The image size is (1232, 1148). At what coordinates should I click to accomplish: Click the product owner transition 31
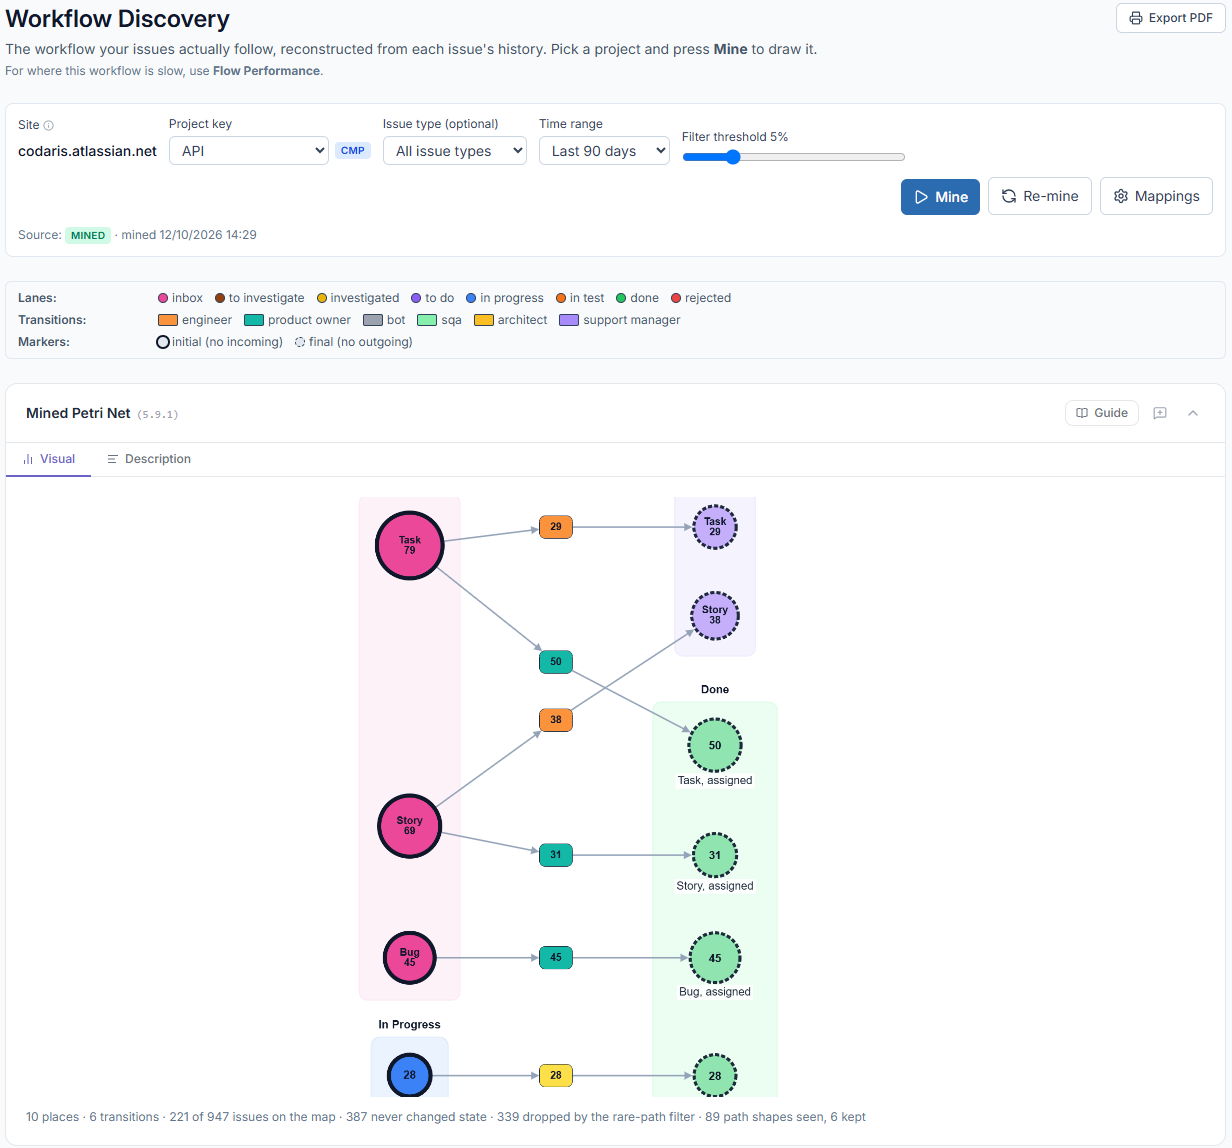[x=556, y=855]
